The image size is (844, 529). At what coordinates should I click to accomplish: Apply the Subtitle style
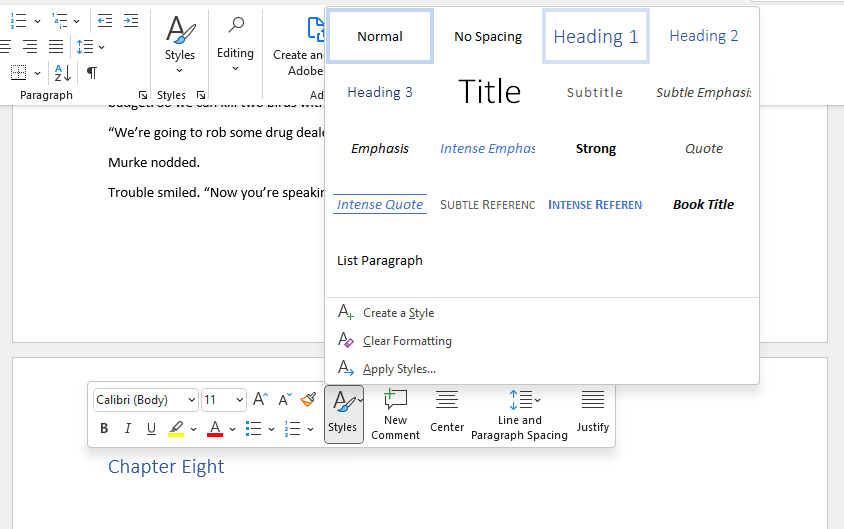(x=596, y=92)
